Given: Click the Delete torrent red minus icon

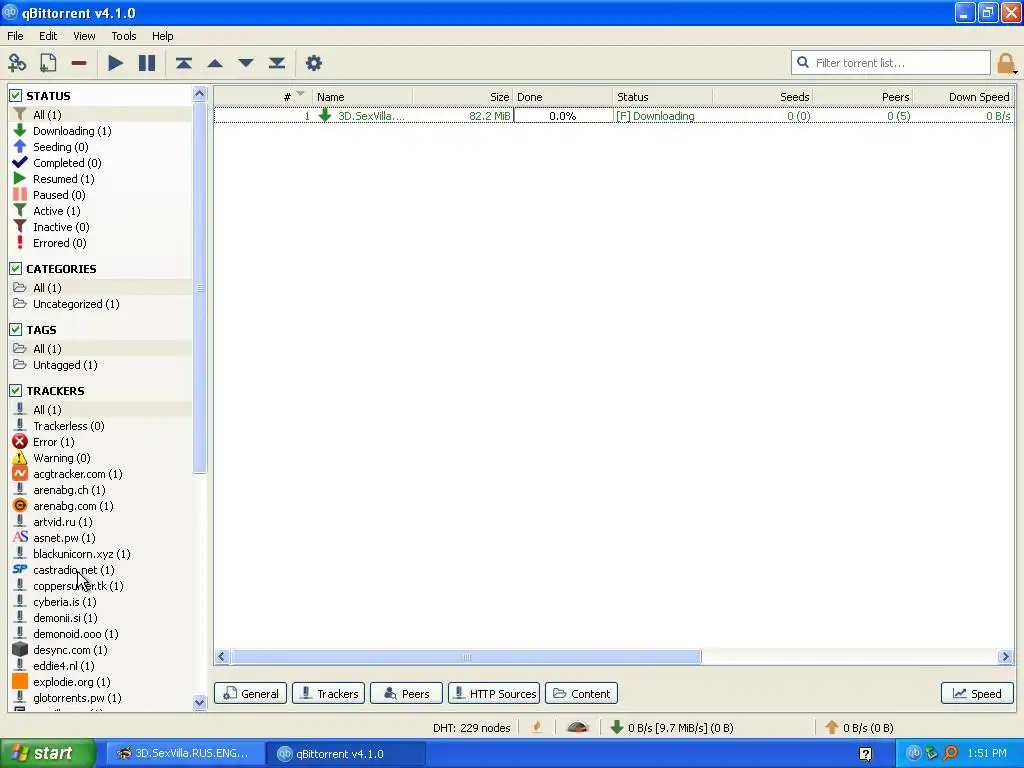Looking at the screenshot, I should (79, 63).
